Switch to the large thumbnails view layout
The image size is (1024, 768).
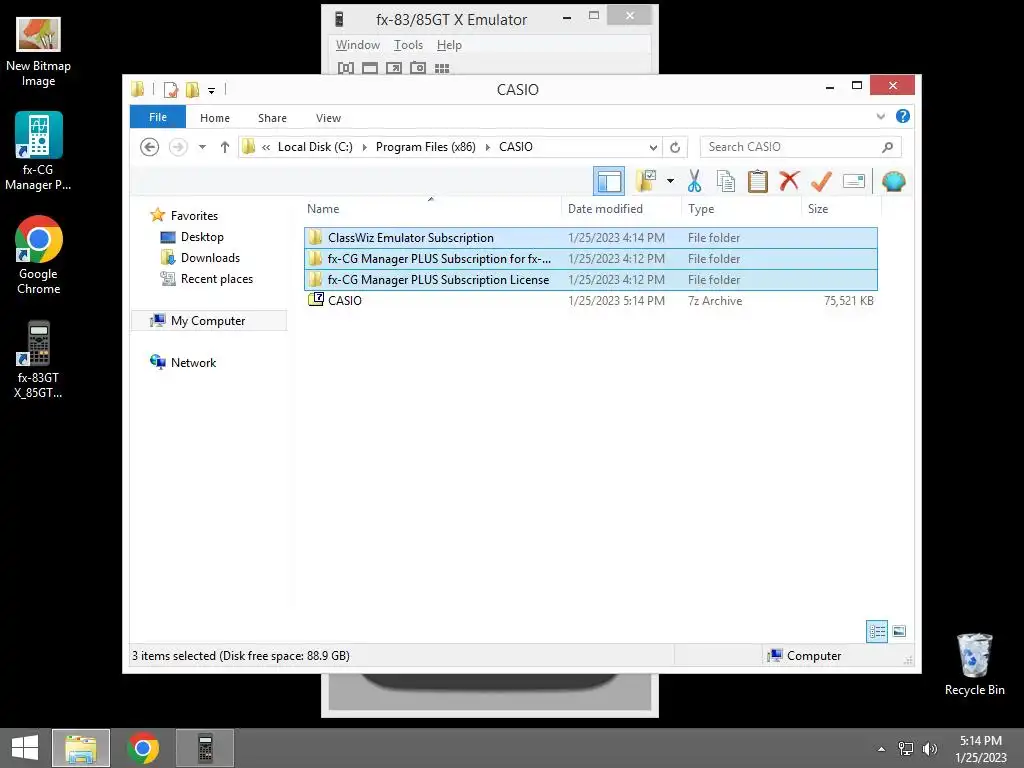[x=899, y=631]
